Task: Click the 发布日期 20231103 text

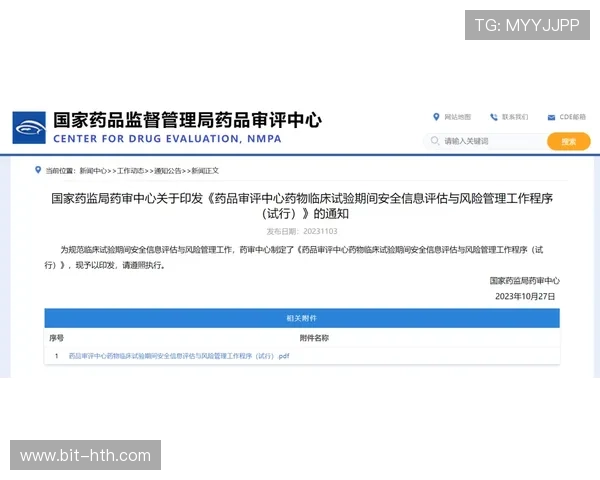Action: pos(302,231)
